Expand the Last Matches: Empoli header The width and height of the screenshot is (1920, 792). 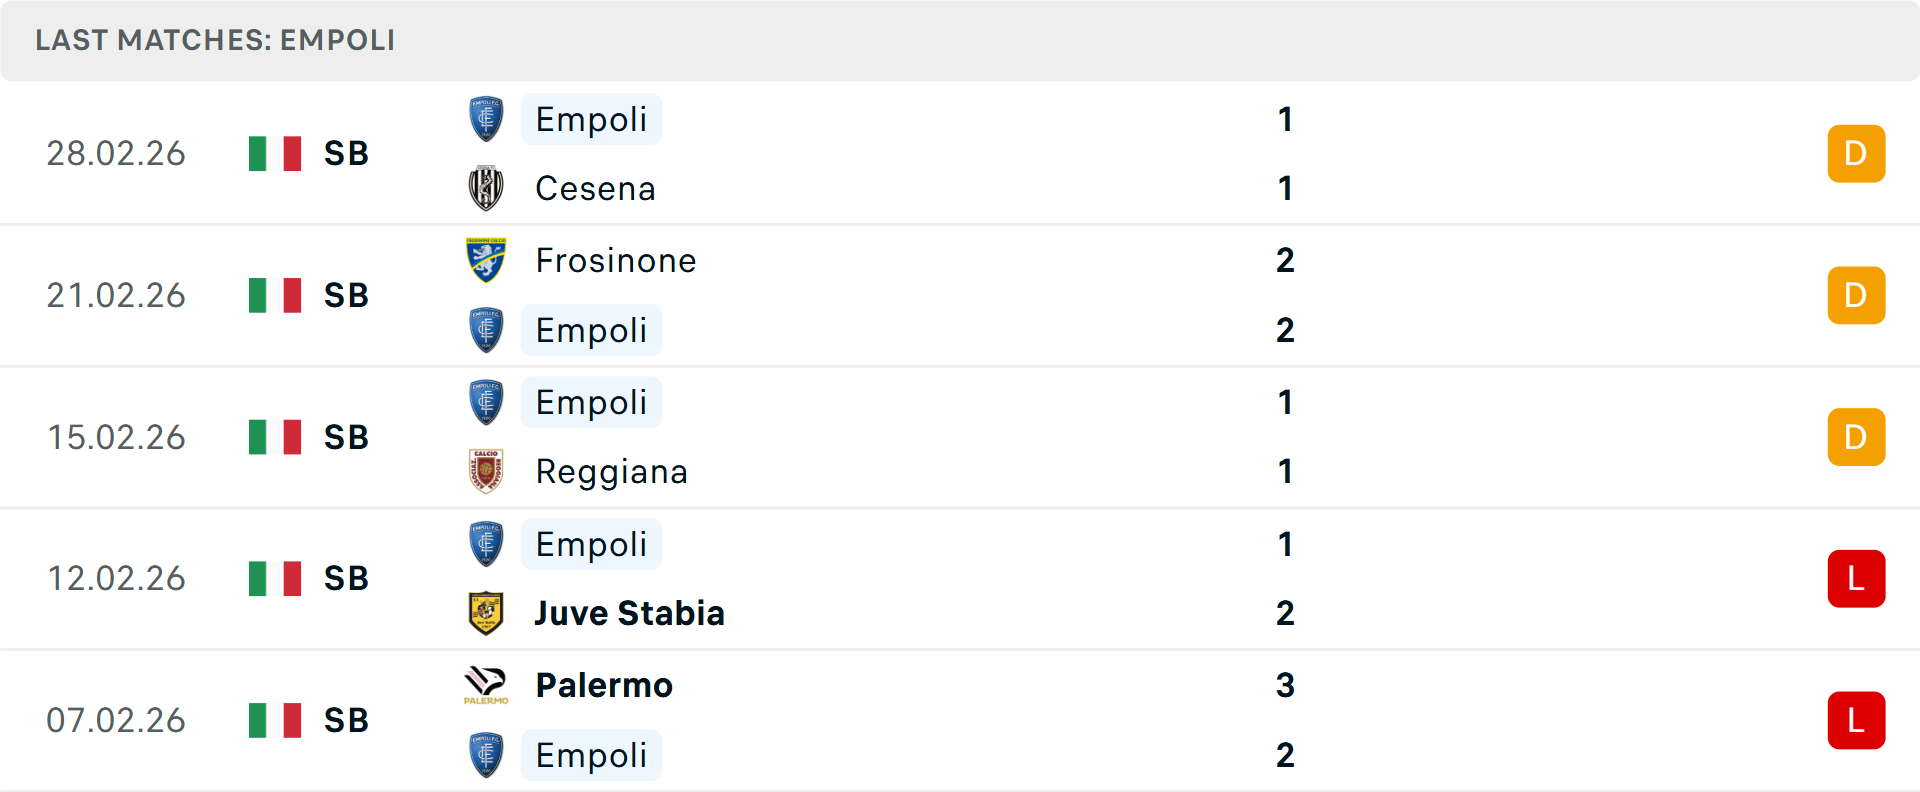[x=214, y=41]
